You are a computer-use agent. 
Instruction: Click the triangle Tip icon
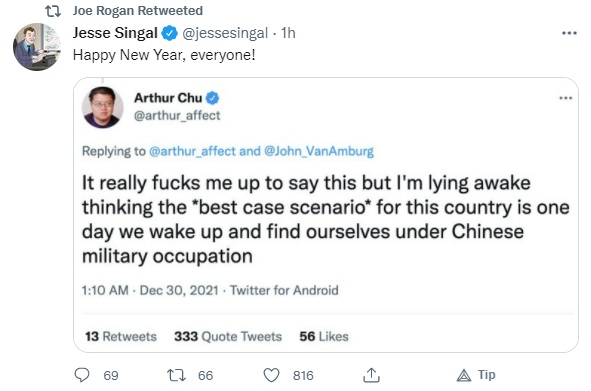coord(464,376)
